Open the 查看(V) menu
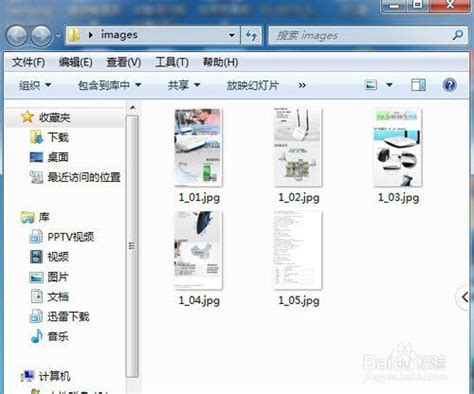This screenshot has width=474, height=394. [124, 62]
